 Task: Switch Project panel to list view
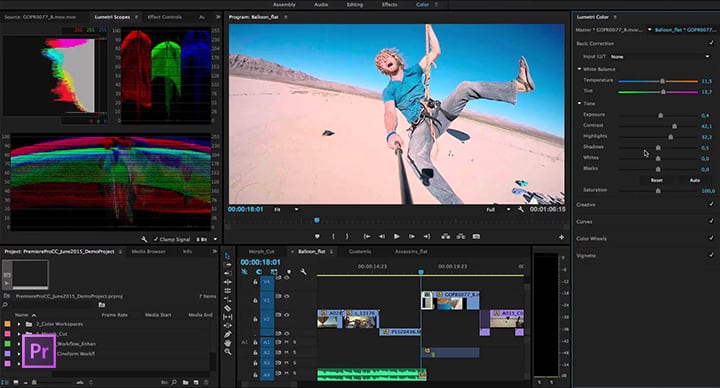(x=5, y=382)
